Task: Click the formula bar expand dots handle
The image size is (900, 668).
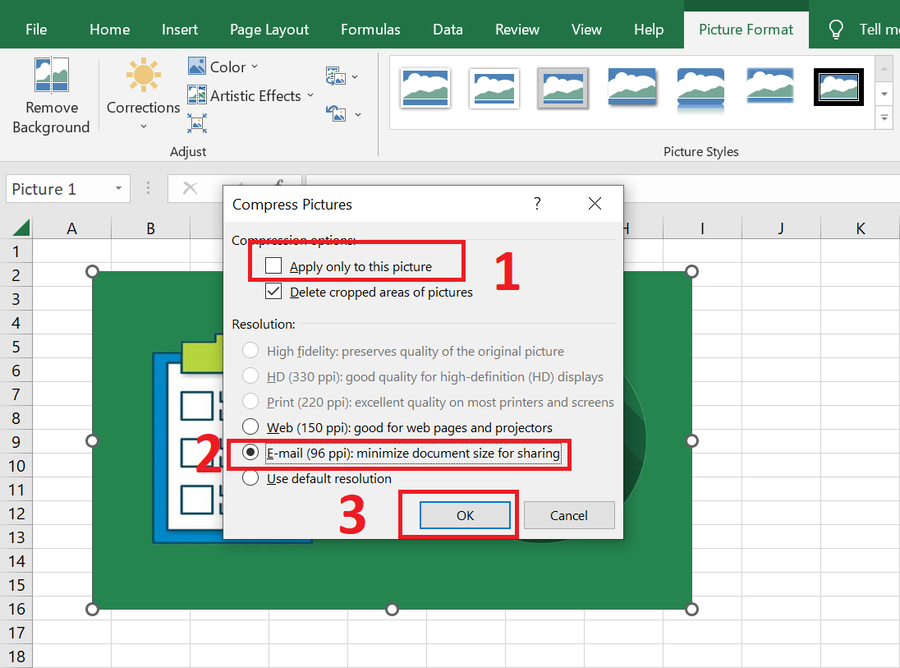Action: point(148,188)
